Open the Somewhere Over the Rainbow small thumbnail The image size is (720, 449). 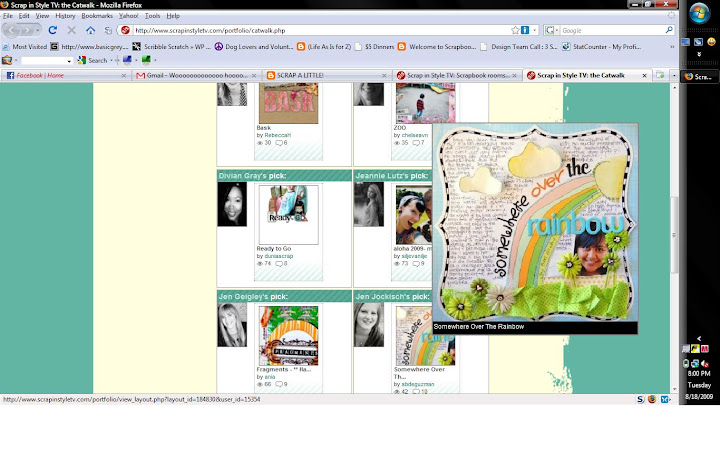(x=425, y=336)
